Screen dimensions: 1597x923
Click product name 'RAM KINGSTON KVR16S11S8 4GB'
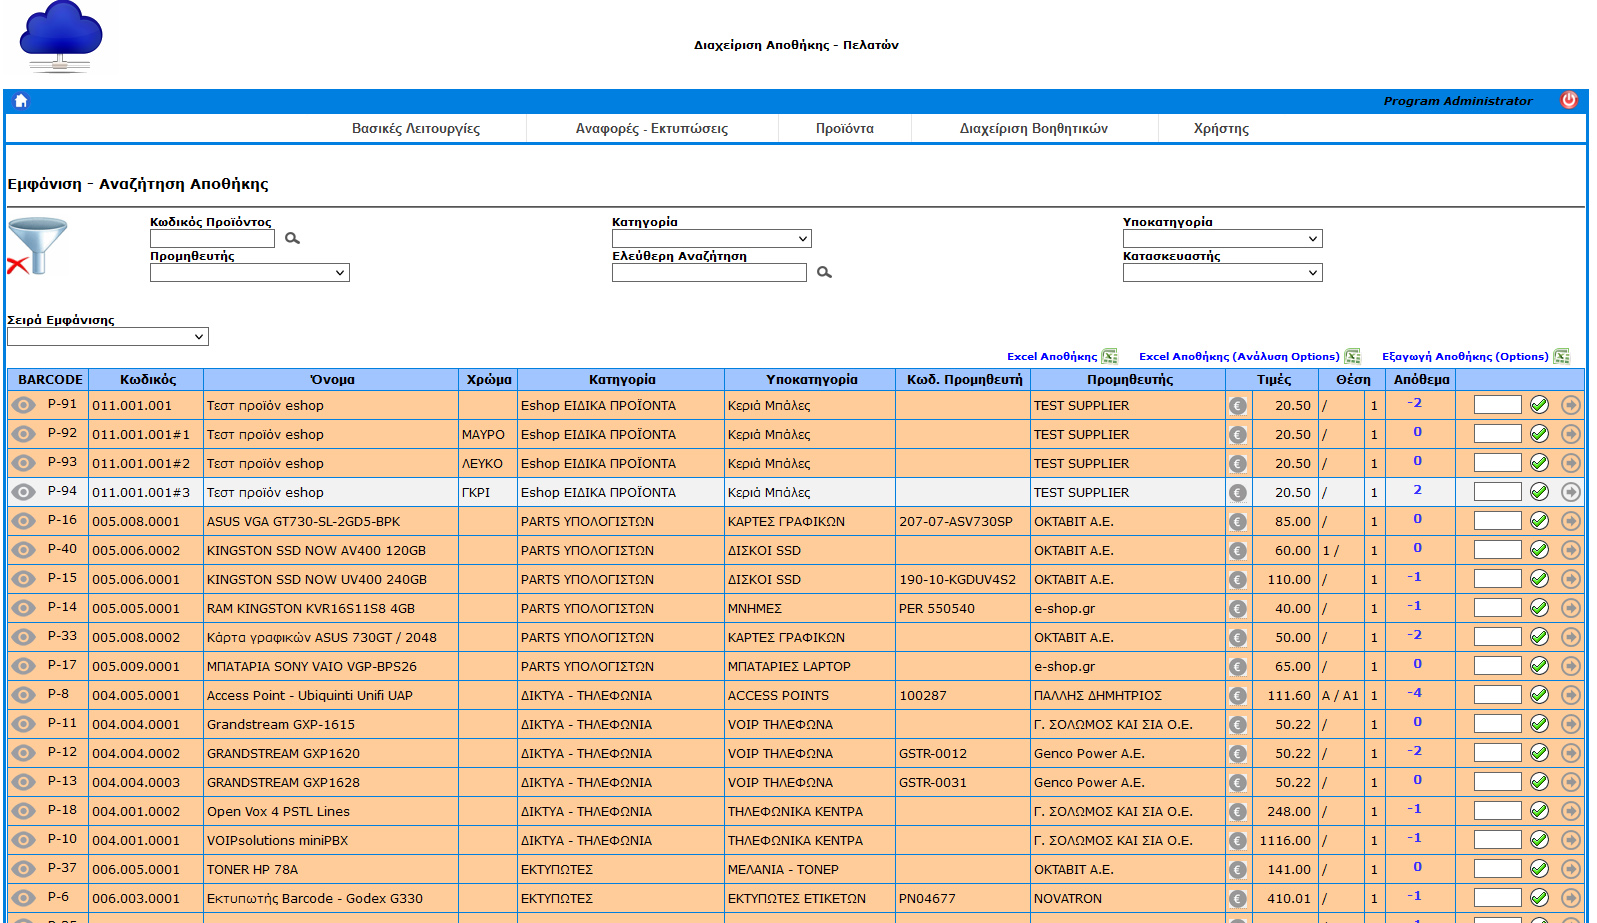coord(311,609)
